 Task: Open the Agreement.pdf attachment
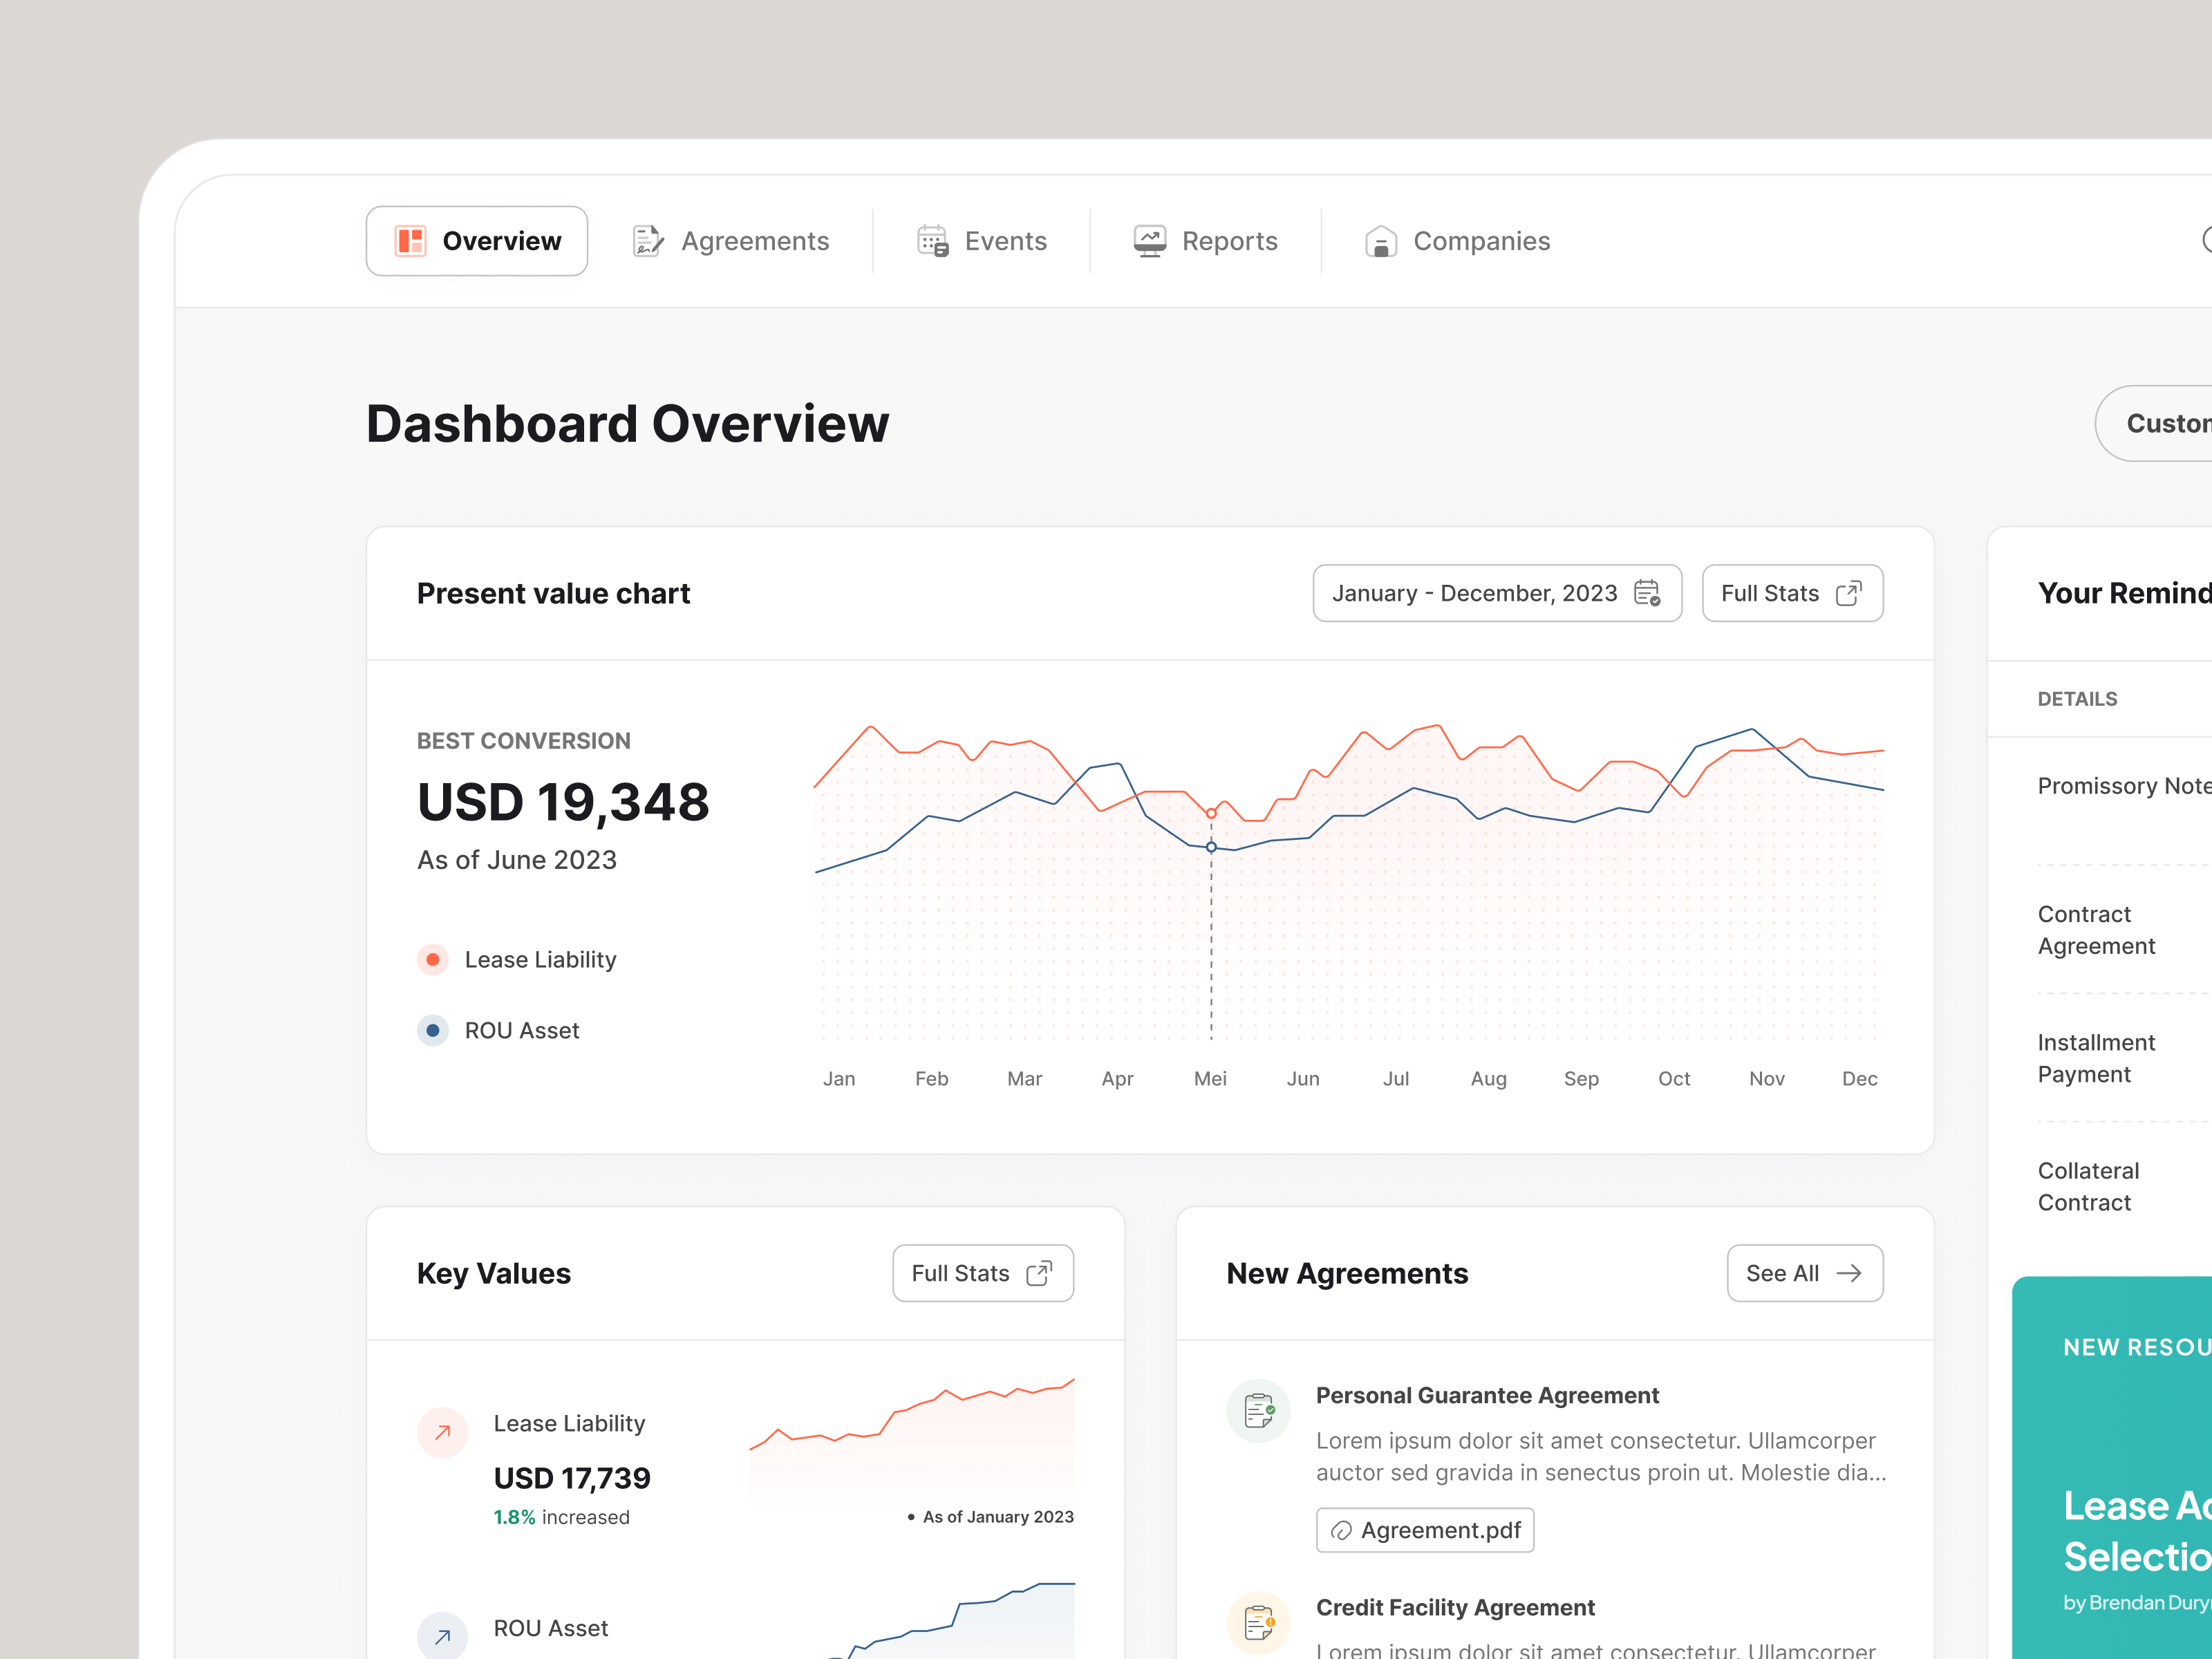(x=1425, y=1530)
